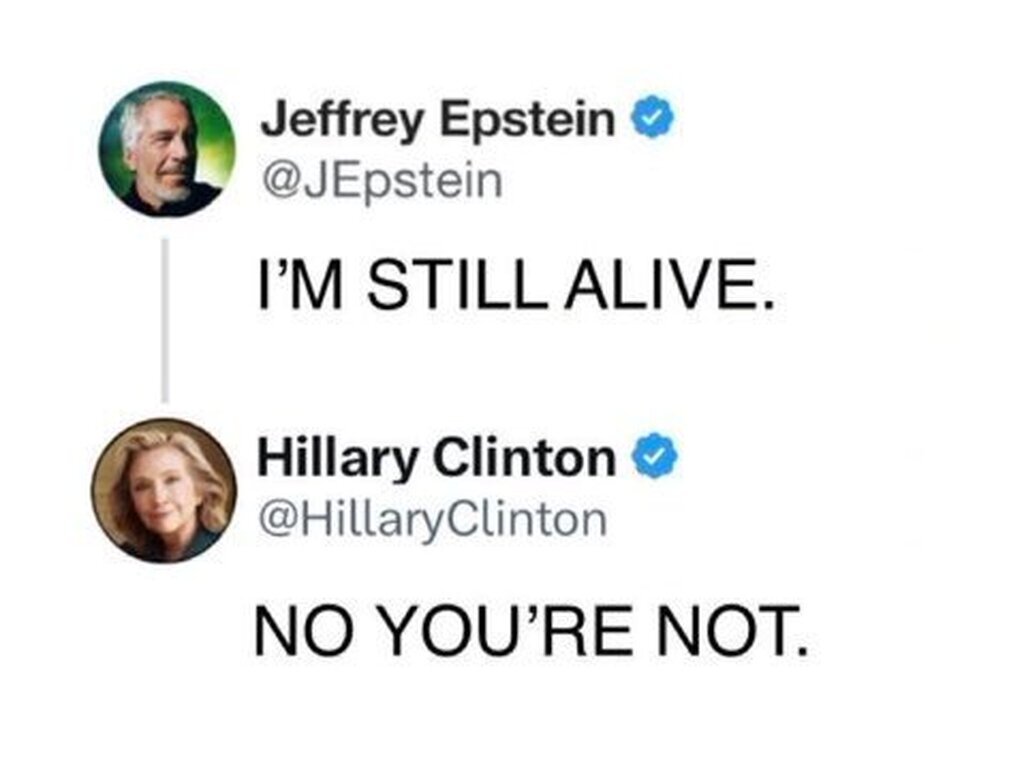This screenshot has width=1024, height=773.
Task: Open the @JEpstein handle link
Action: (381, 182)
